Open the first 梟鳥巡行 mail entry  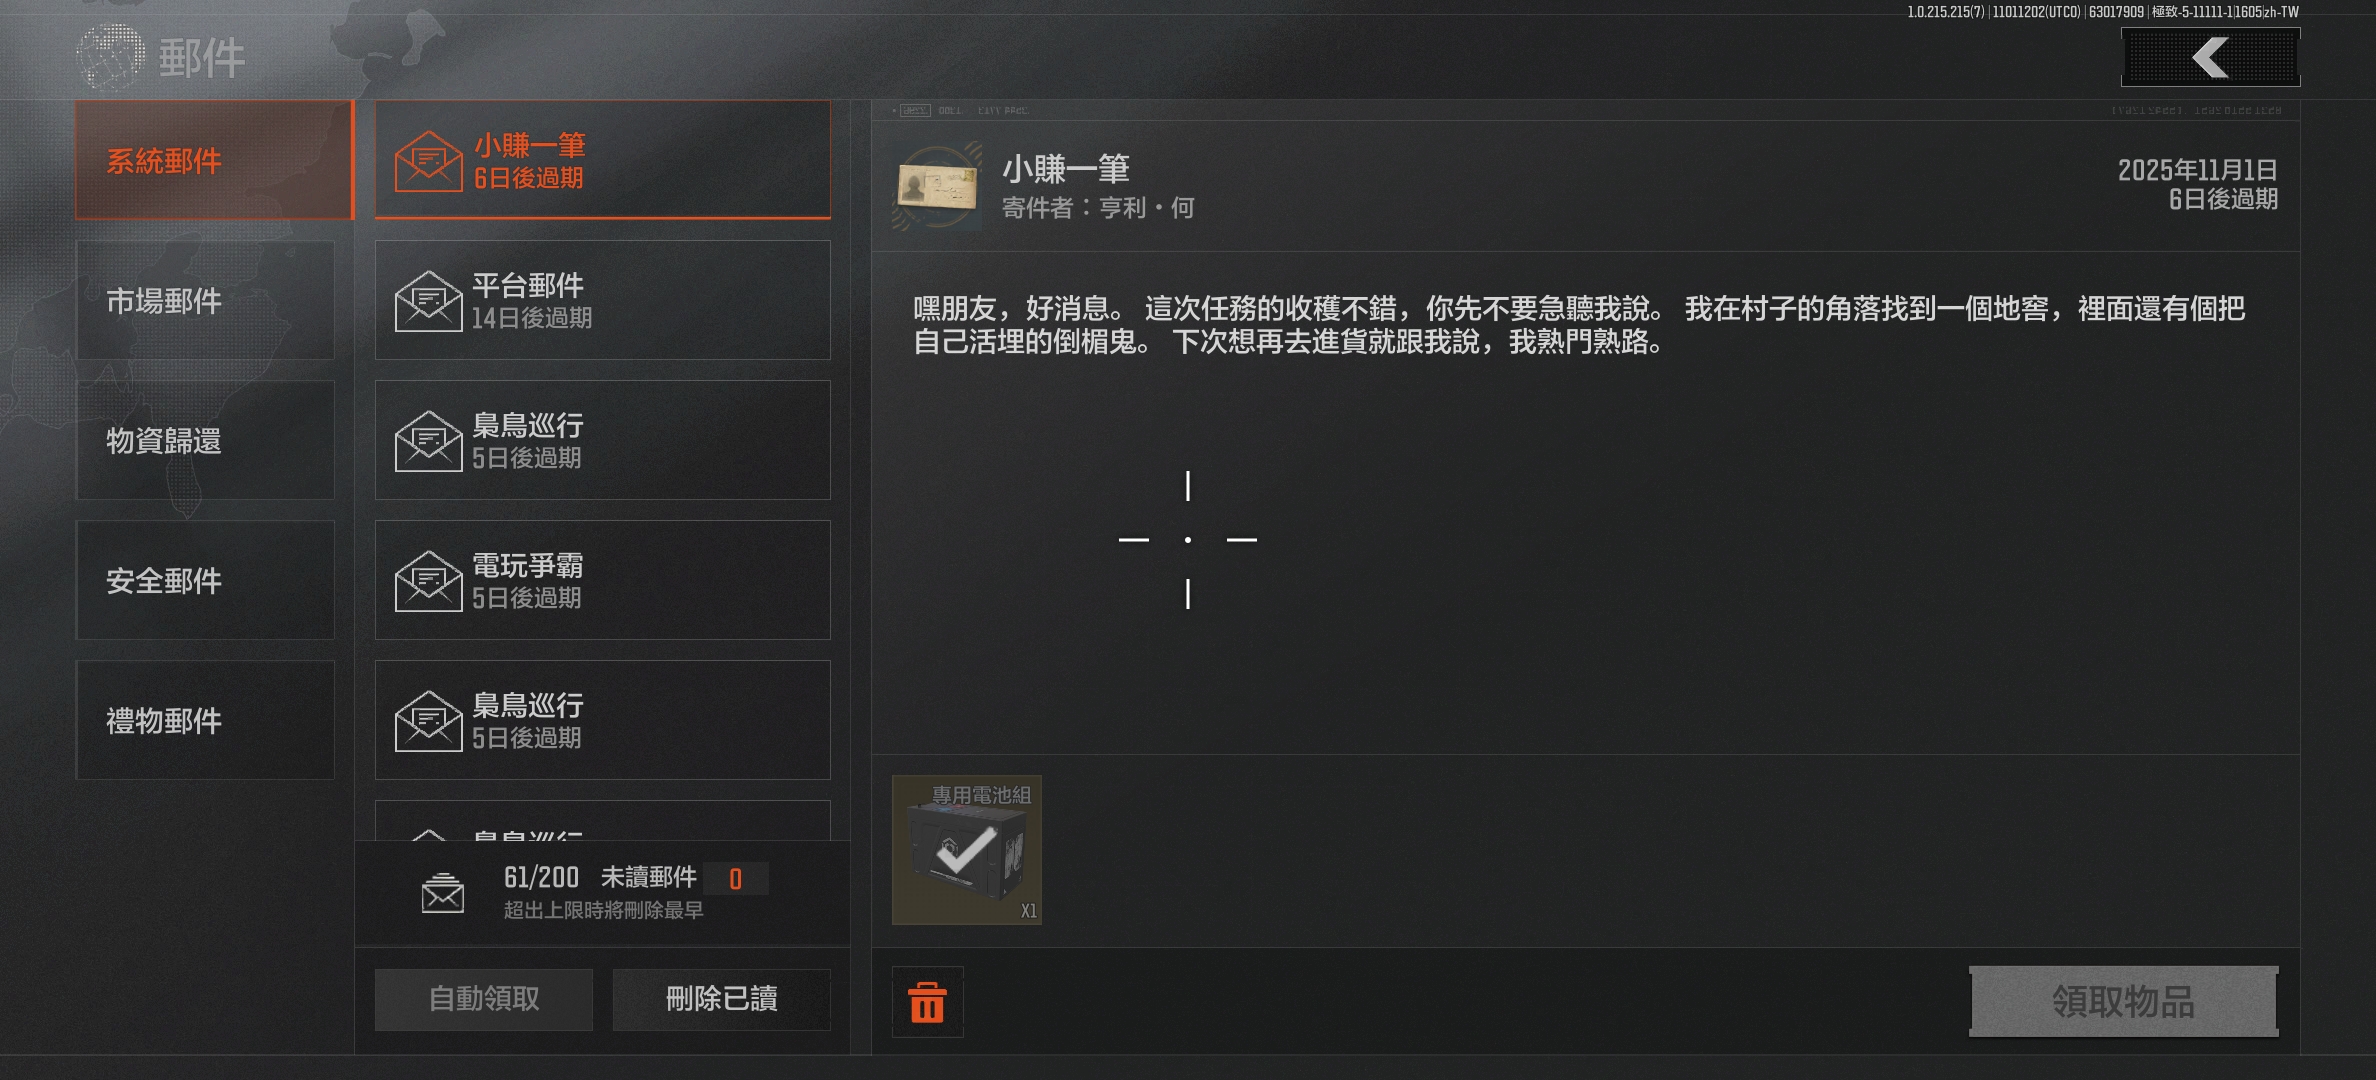click(602, 440)
